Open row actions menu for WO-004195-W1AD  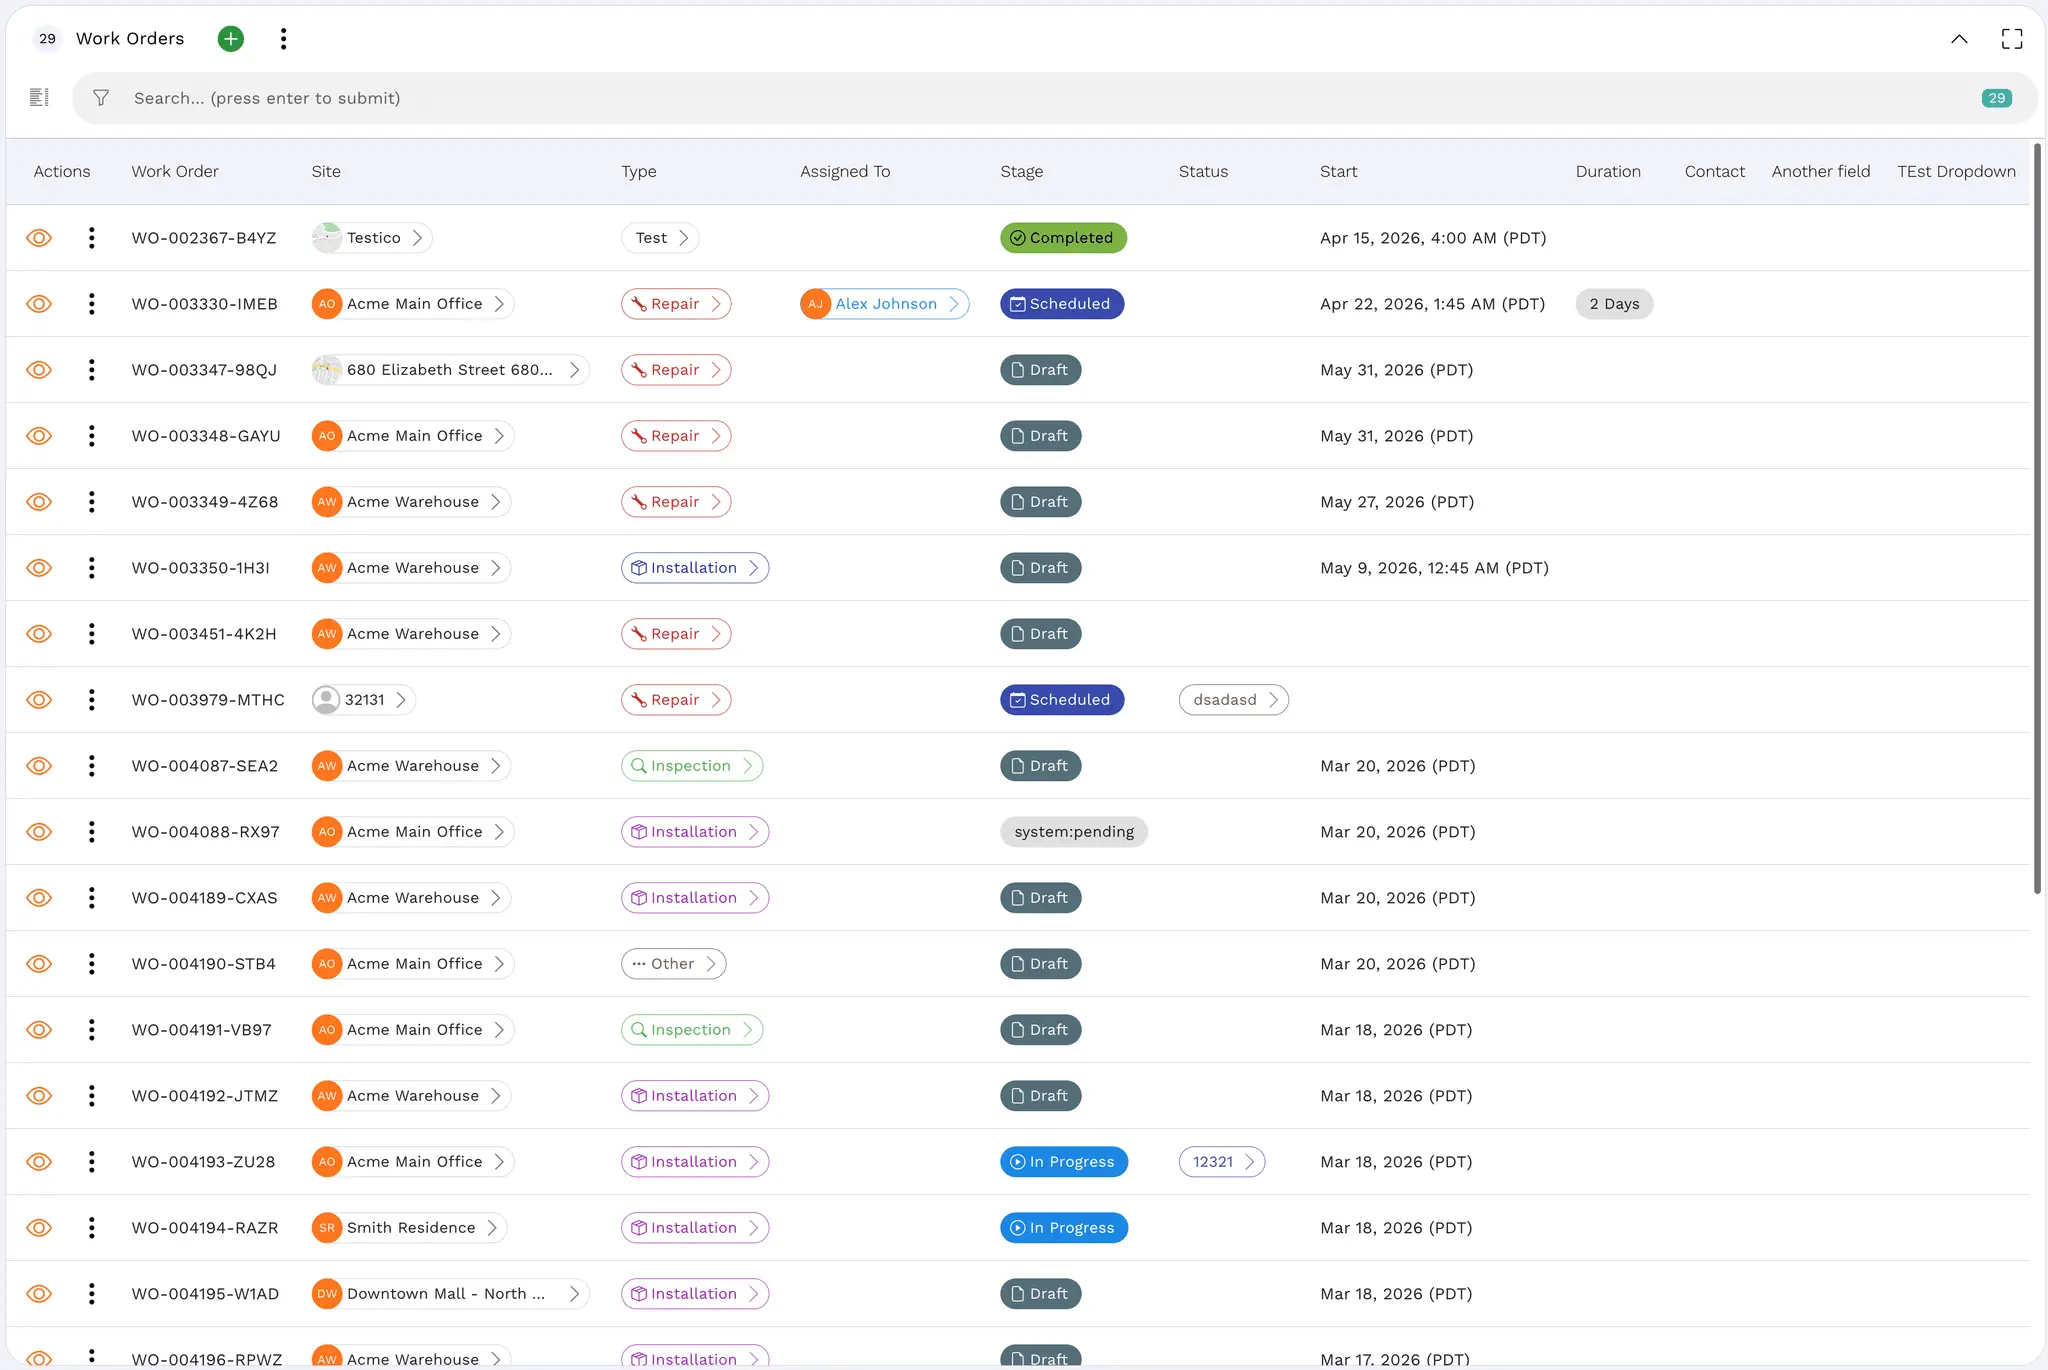pos(92,1294)
